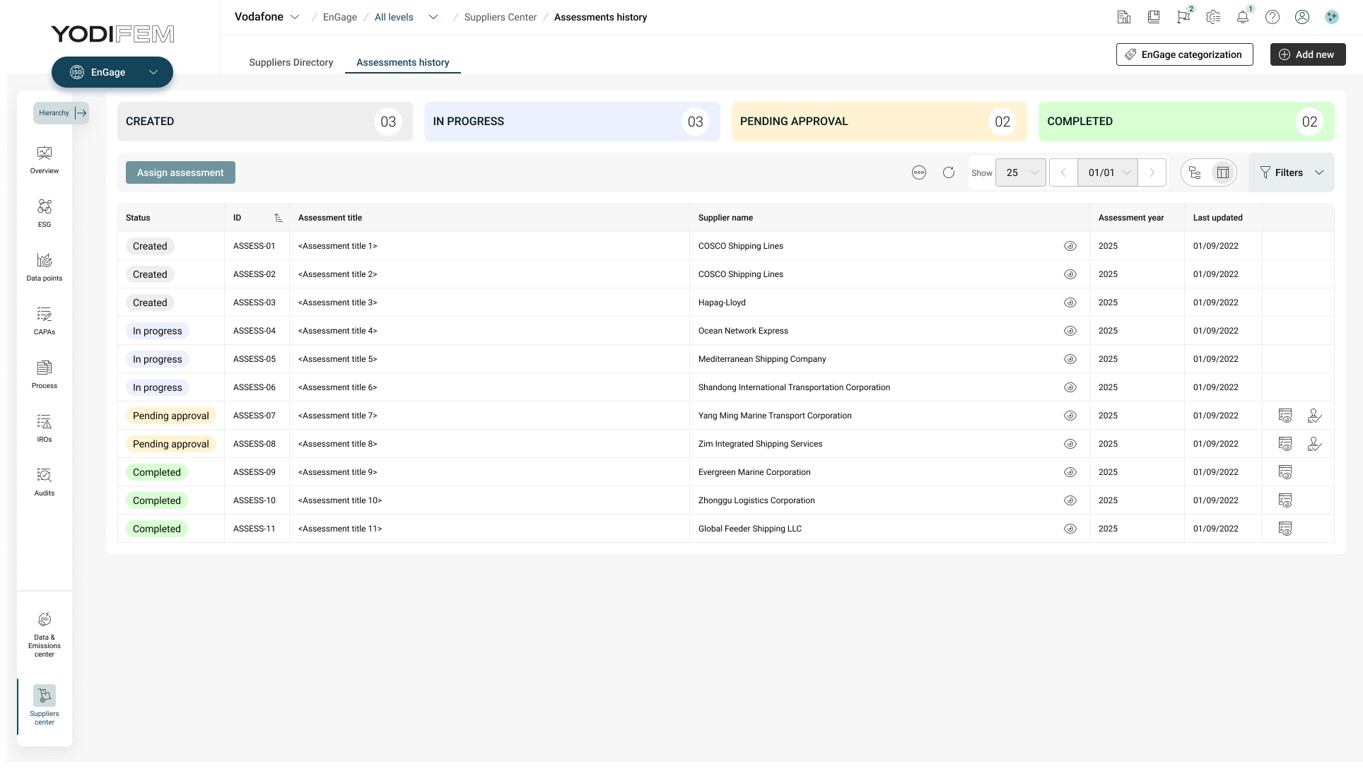1363x769 pixels.
Task: Click the YODIFEM logo
Action: coord(113,34)
